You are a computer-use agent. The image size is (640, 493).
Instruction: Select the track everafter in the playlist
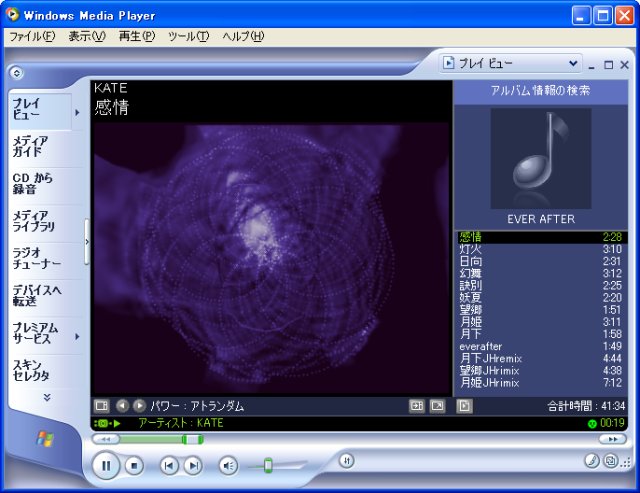(541, 346)
